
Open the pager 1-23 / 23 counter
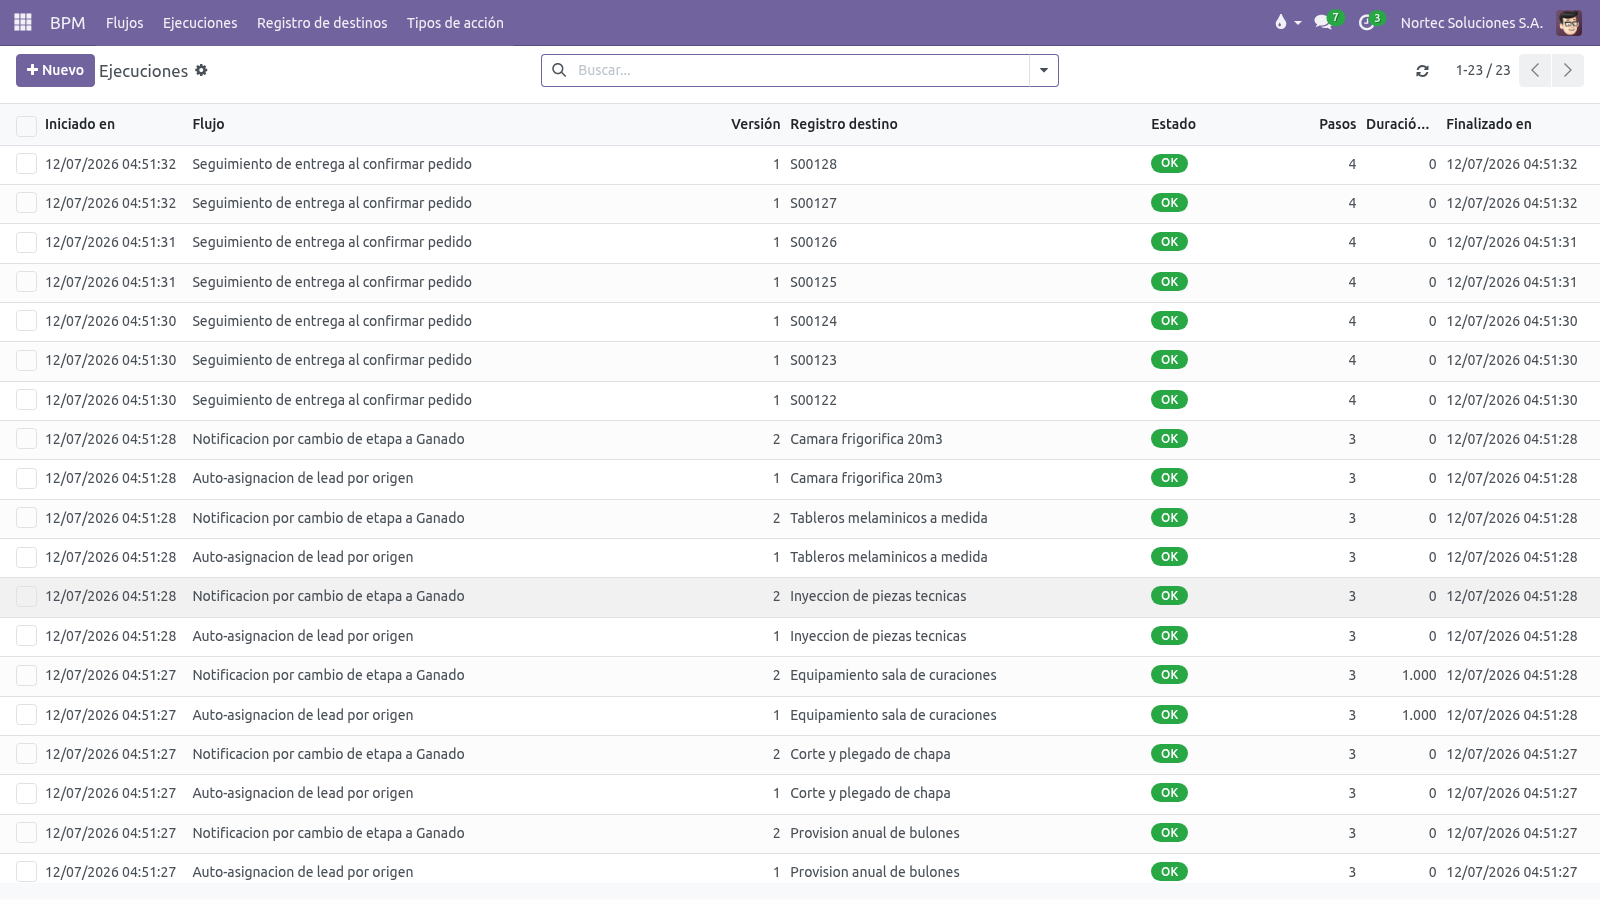(1482, 70)
